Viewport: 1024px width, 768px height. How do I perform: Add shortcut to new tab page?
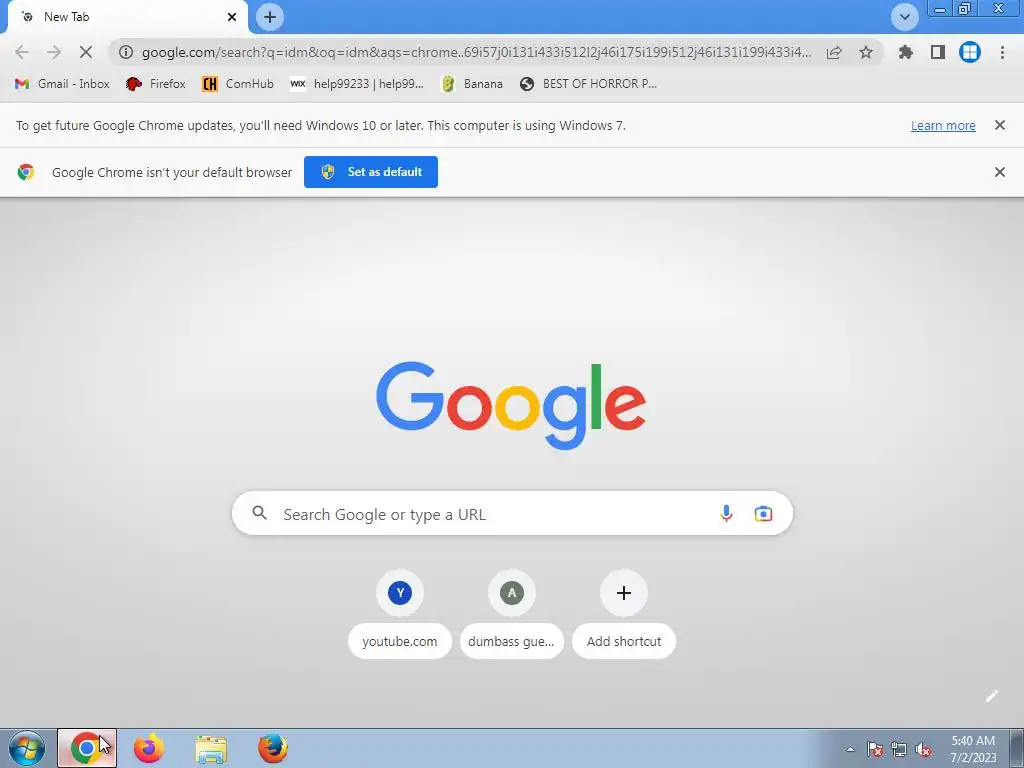pyautogui.click(x=624, y=614)
